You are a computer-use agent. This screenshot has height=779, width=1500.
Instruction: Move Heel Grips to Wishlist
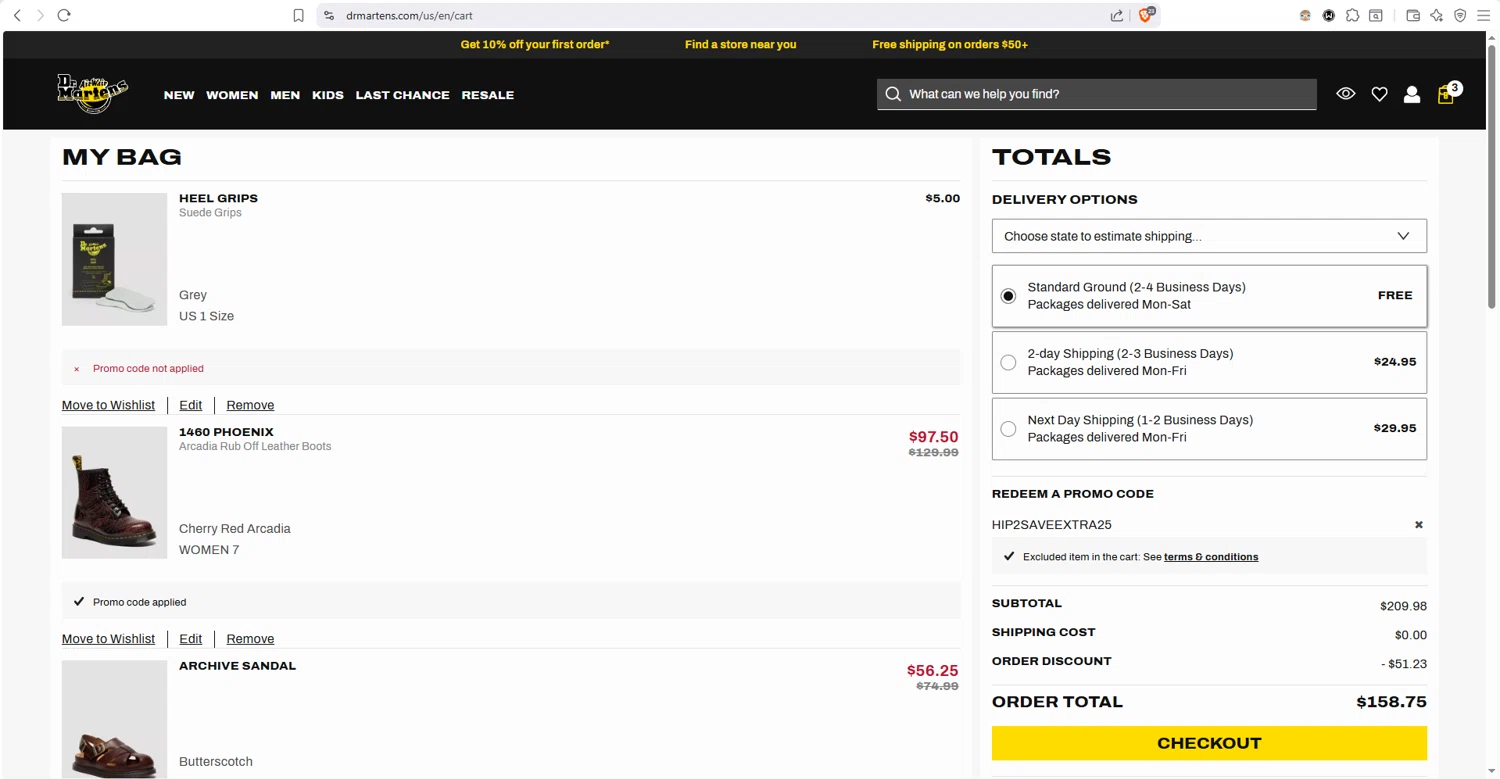pos(108,405)
